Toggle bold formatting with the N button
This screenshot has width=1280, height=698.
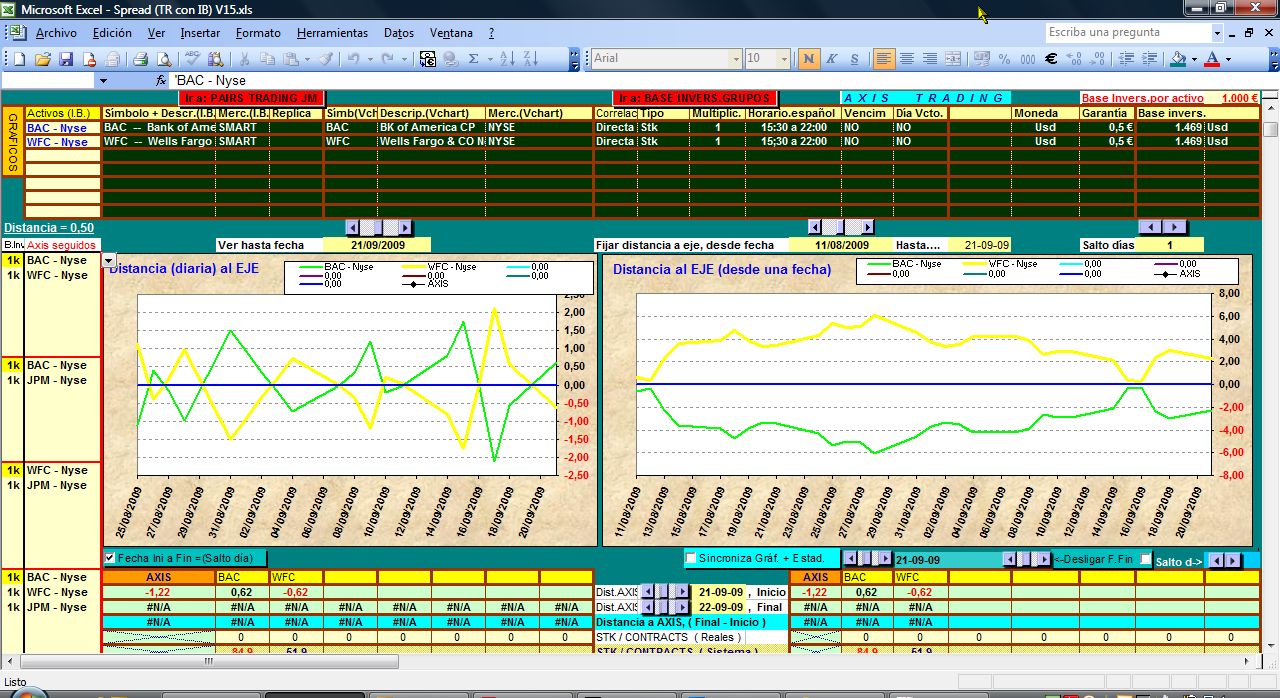809,59
